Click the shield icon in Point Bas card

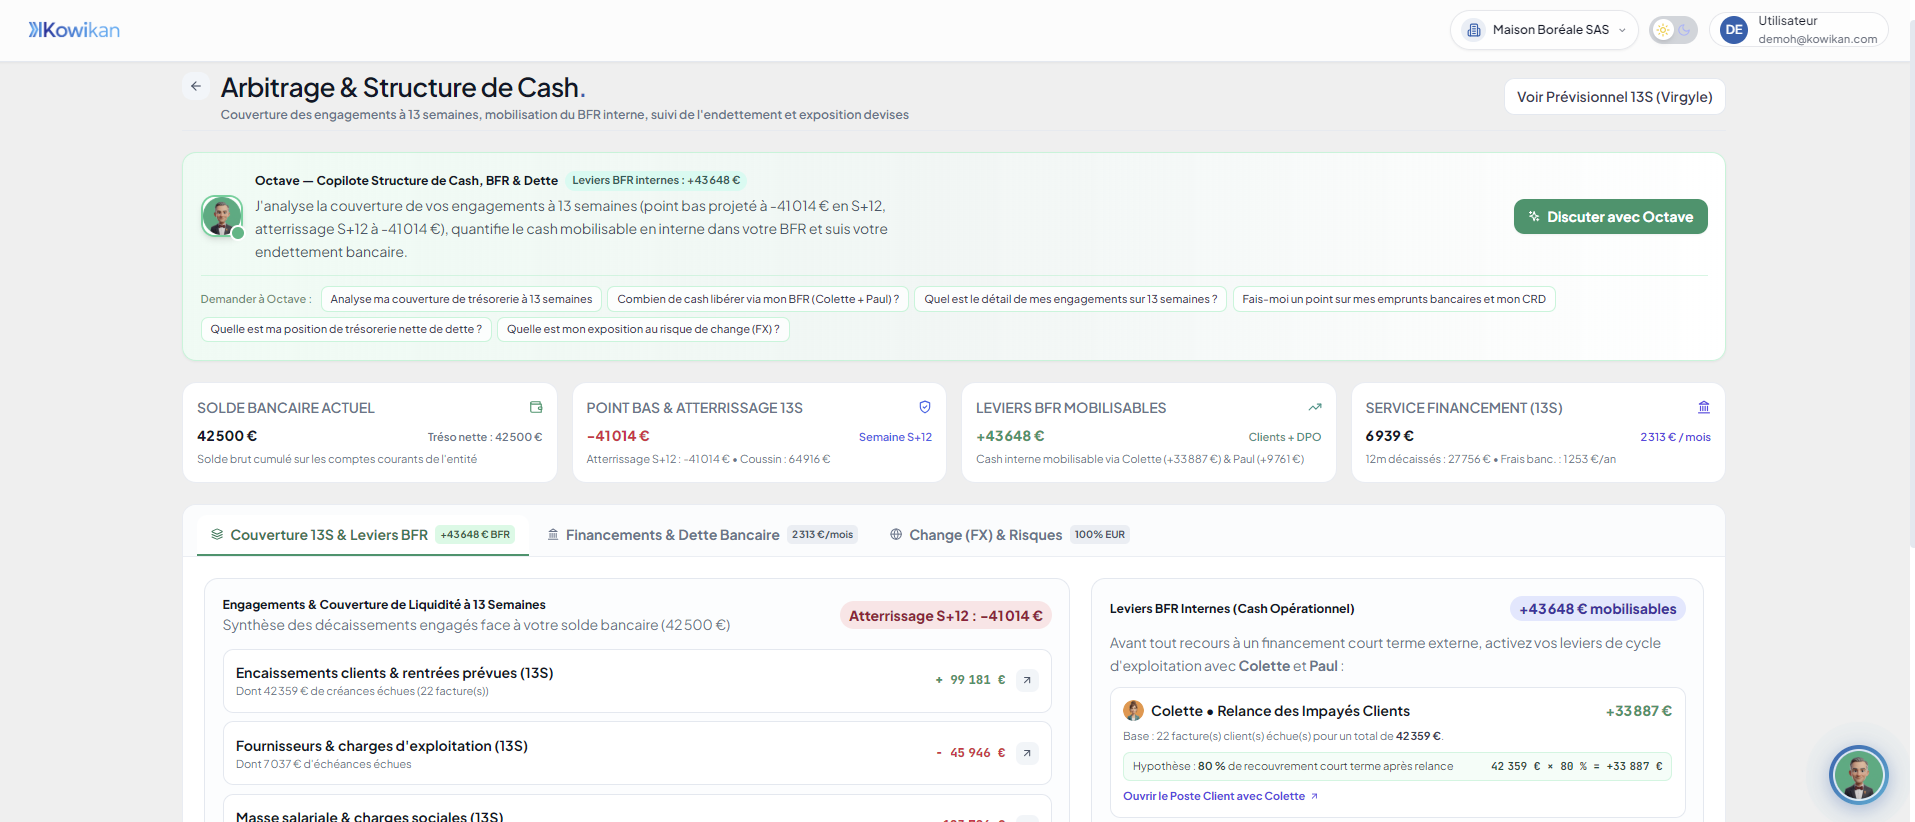click(925, 407)
